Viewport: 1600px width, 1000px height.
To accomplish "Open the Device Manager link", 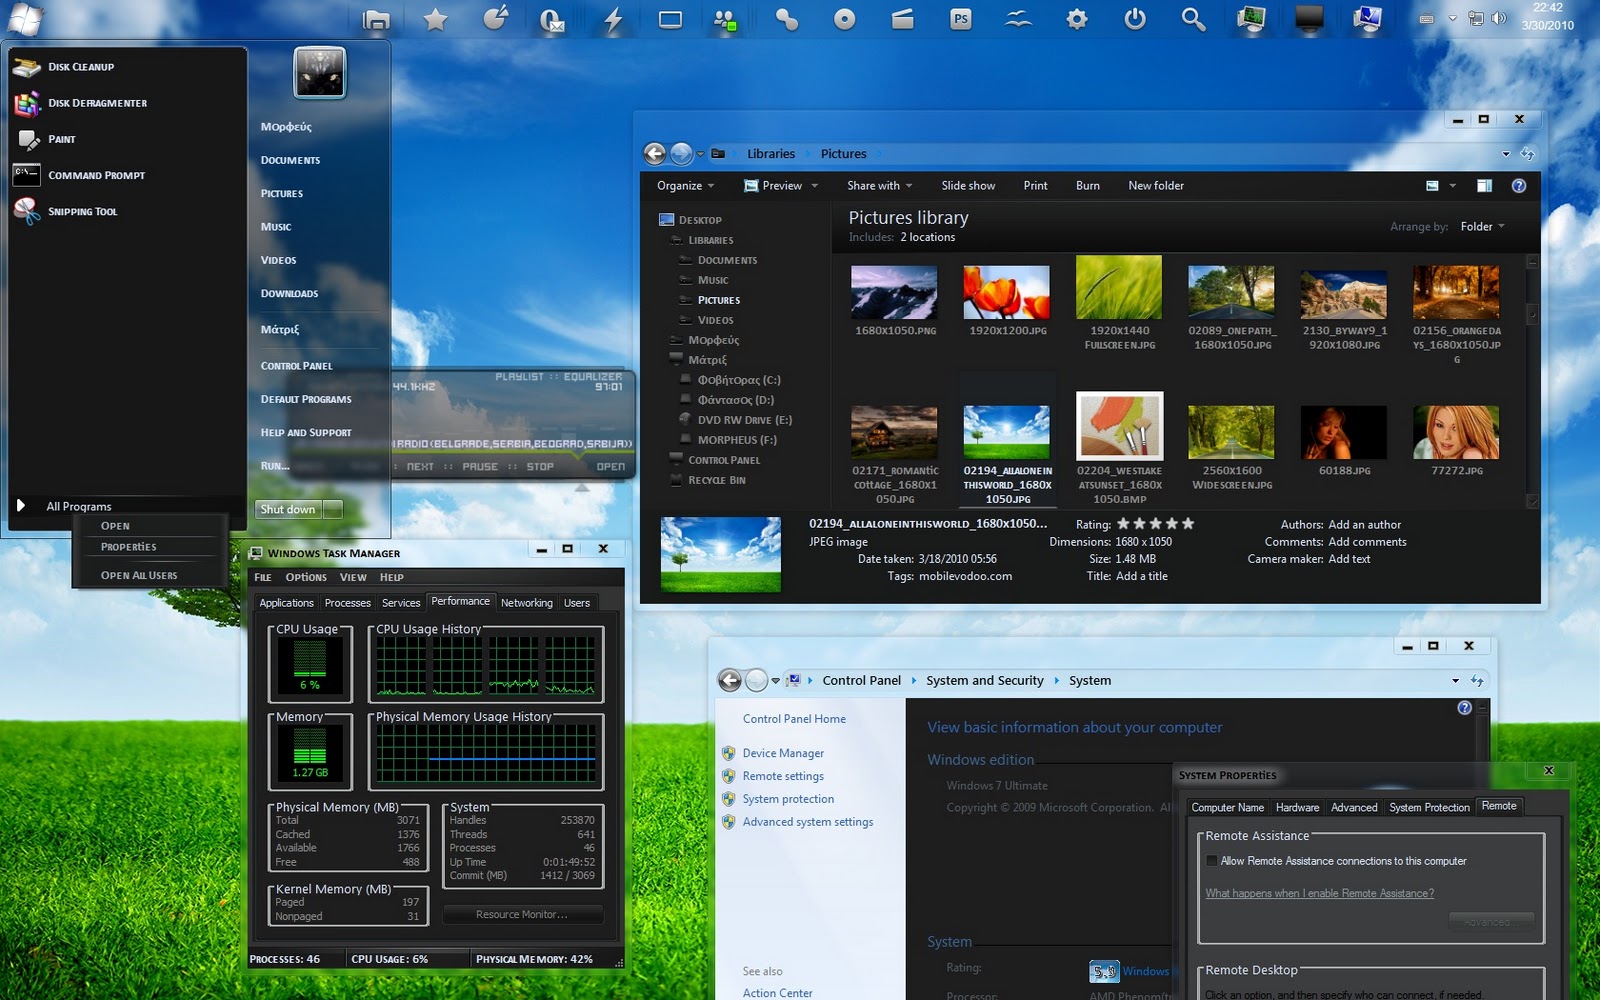I will [x=783, y=753].
